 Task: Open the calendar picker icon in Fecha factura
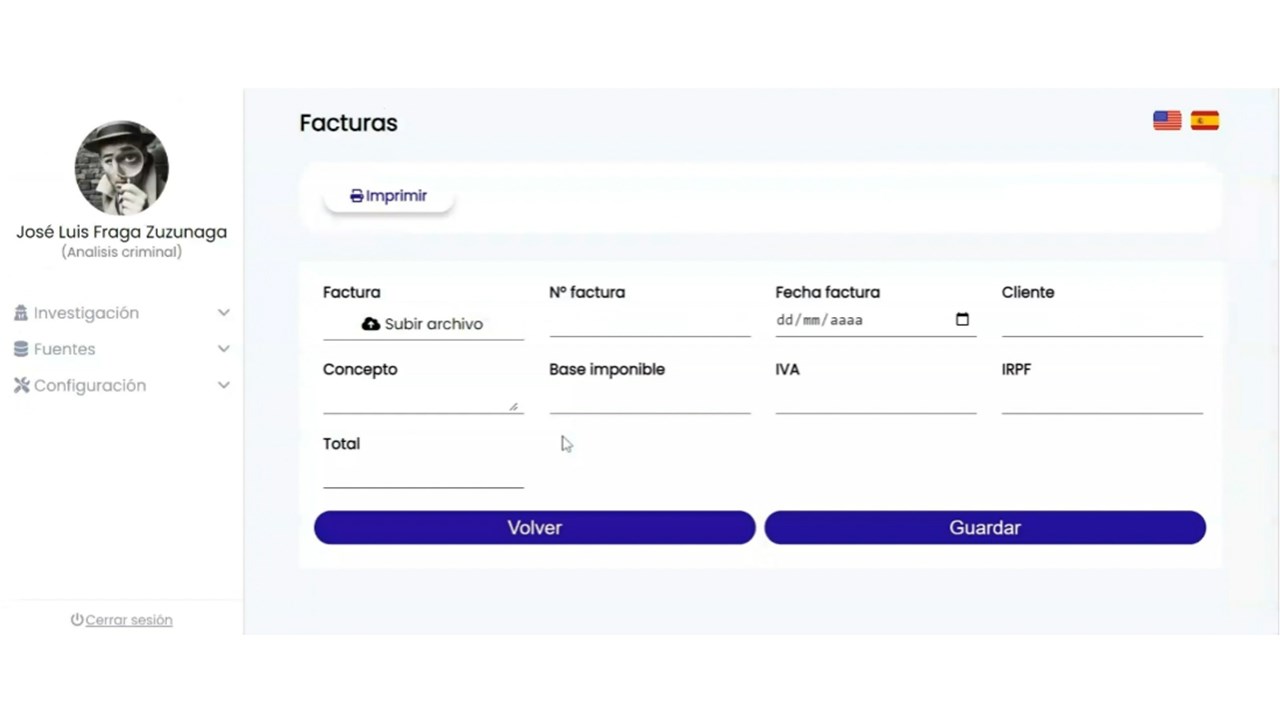point(962,320)
